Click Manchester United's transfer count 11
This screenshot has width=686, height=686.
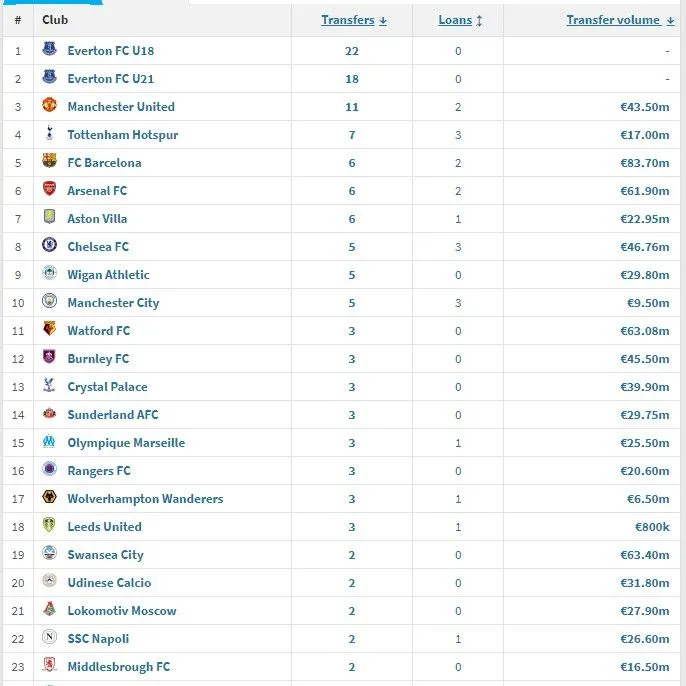coord(351,106)
